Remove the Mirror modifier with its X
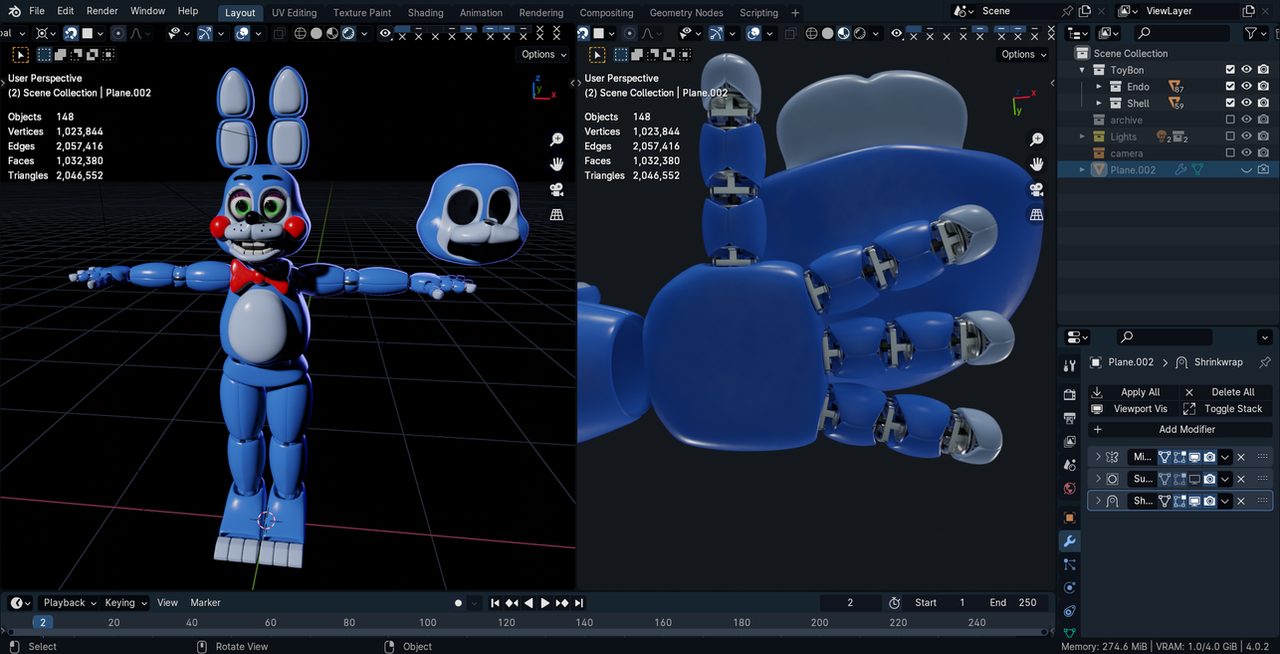The width and height of the screenshot is (1280, 654). [x=1241, y=457]
